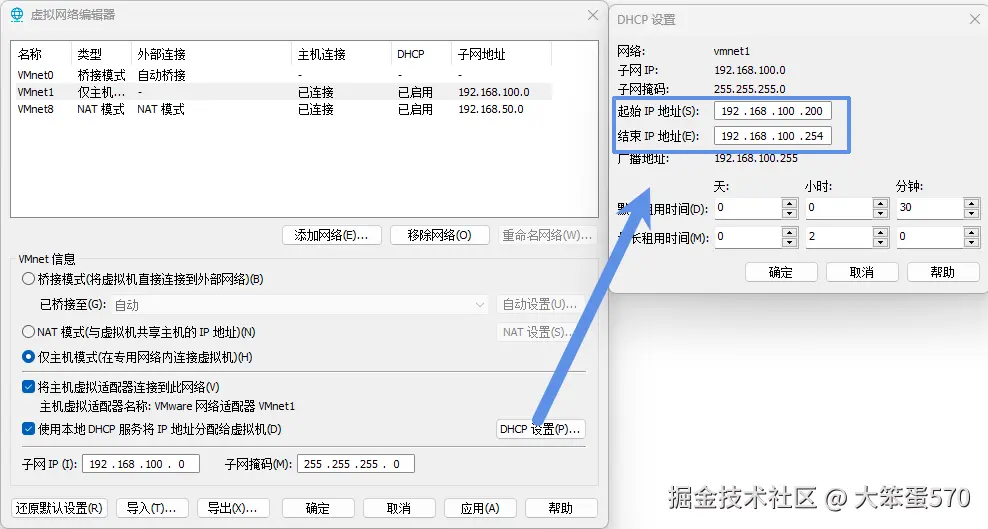This screenshot has height=529, width=988.
Task: Open DHCP 设置(P)... button
Action: click(541, 429)
